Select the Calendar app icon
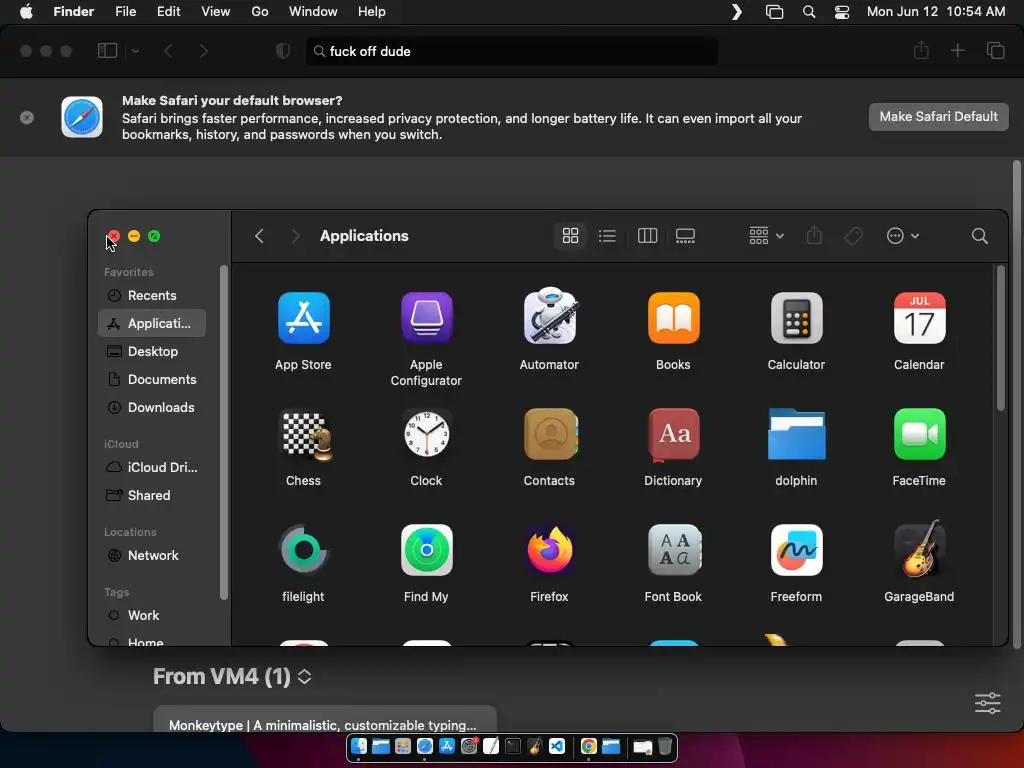Viewport: 1024px width, 768px height. [x=919, y=318]
